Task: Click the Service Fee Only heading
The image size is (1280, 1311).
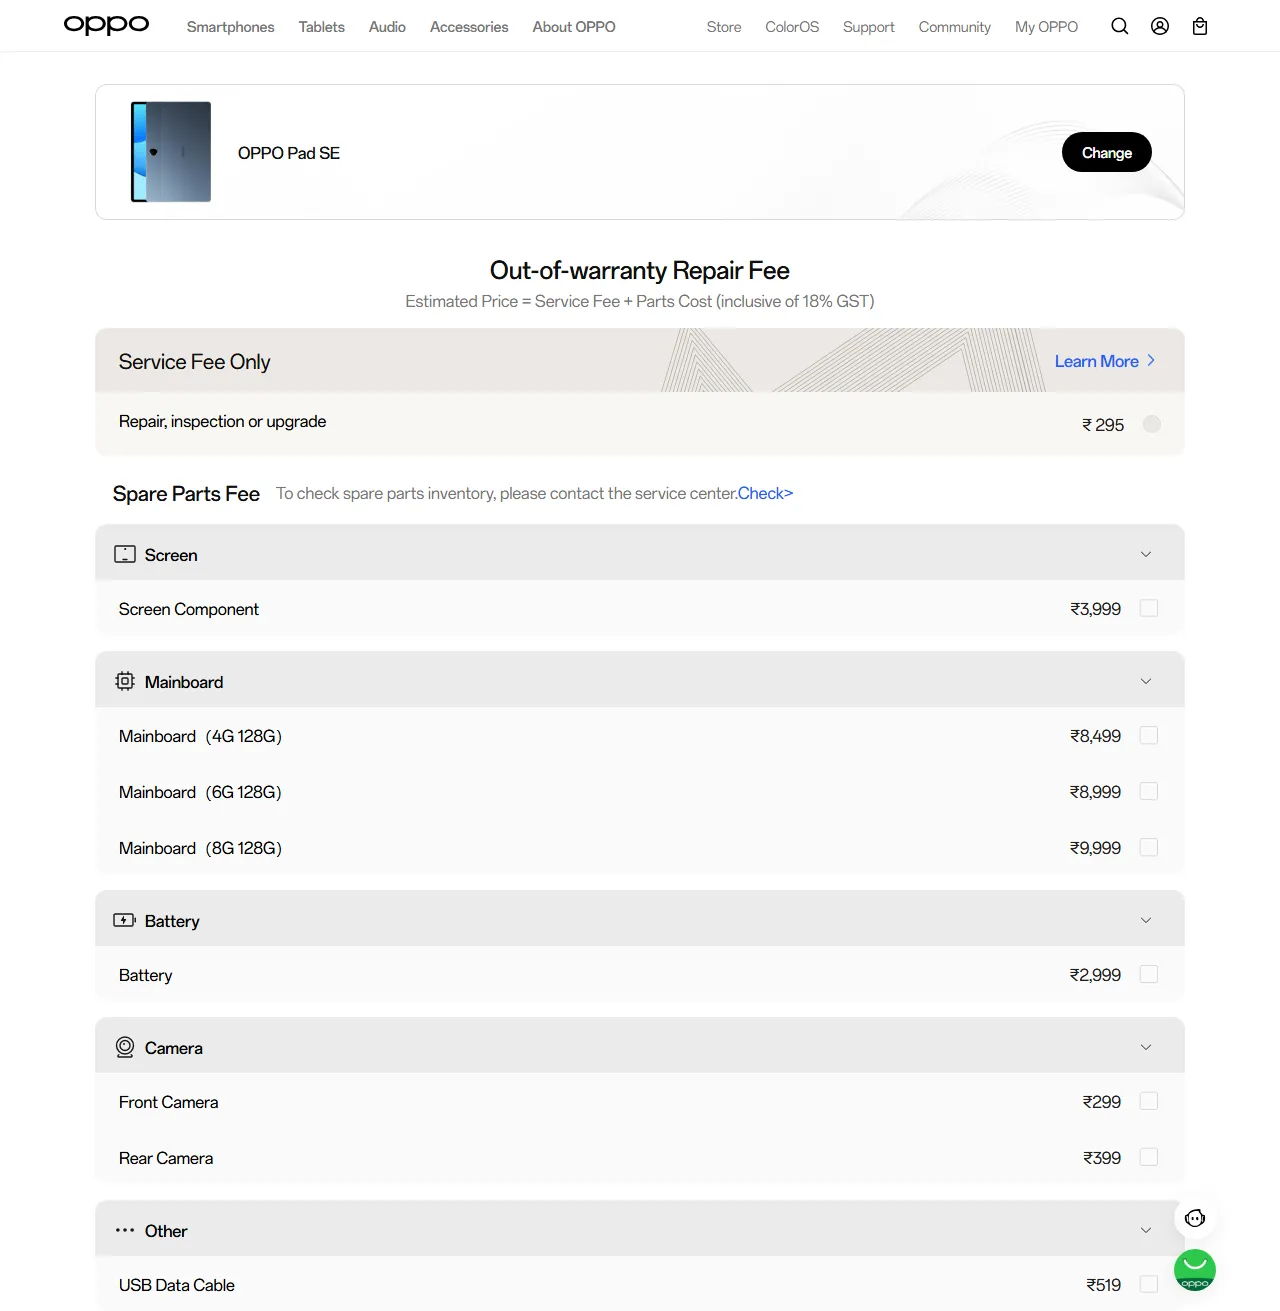Action: (195, 361)
